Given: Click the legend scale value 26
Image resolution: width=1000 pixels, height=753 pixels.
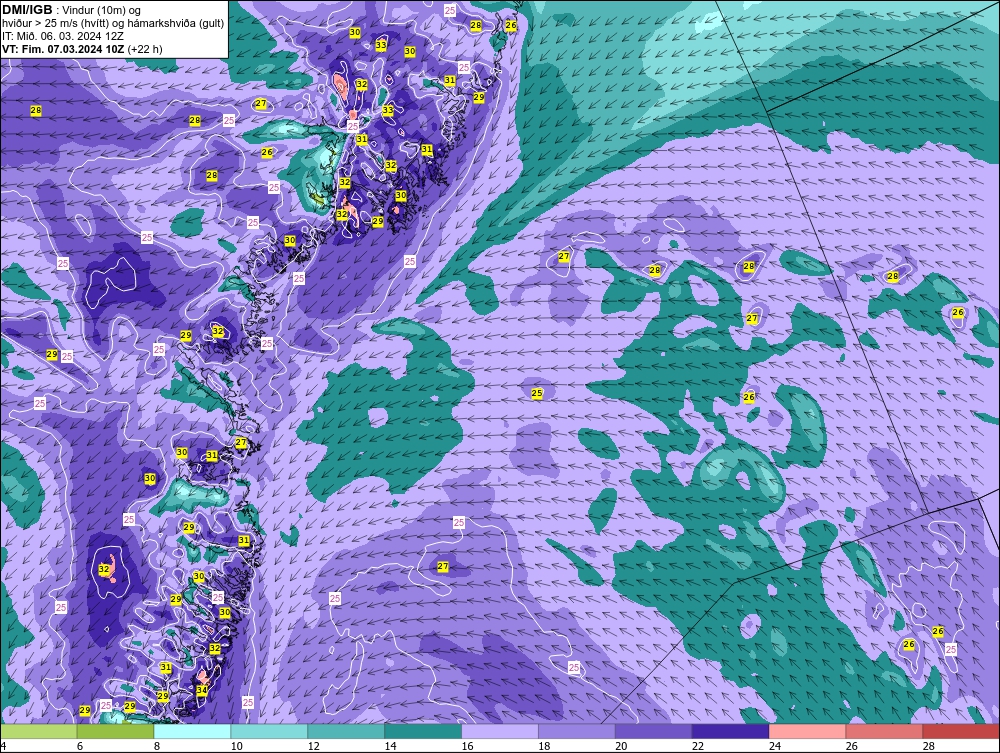Looking at the screenshot, I should pyautogui.click(x=851, y=746).
